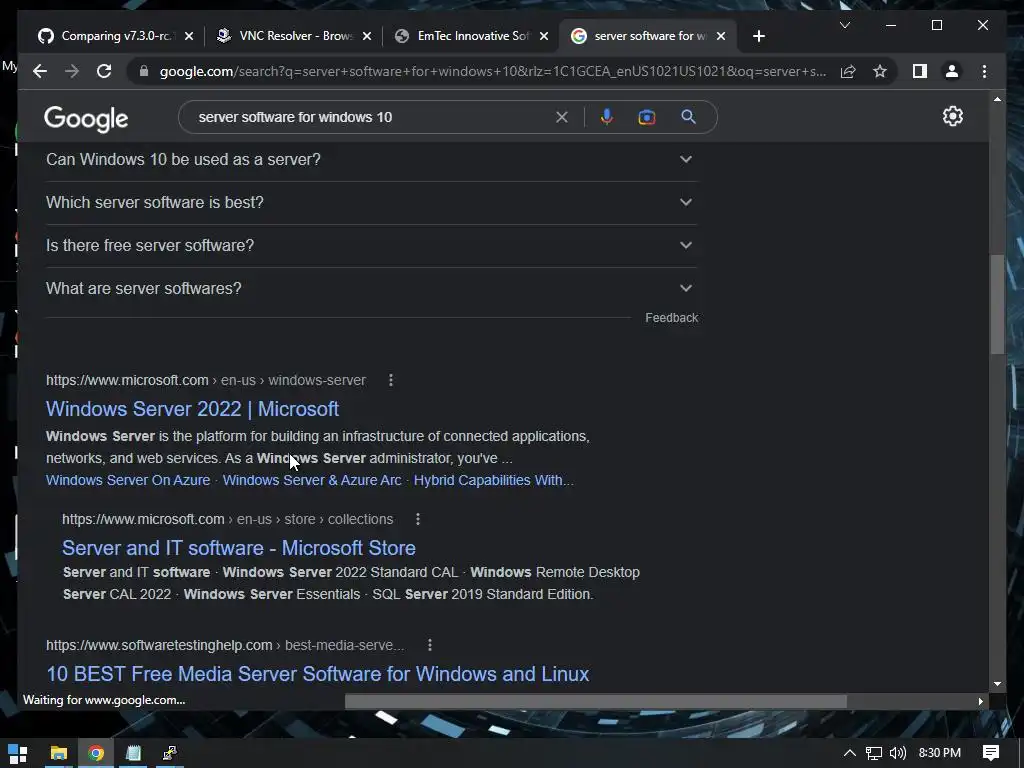Click the Feedback link under questions
Image resolution: width=1024 pixels, height=768 pixels.
point(671,318)
